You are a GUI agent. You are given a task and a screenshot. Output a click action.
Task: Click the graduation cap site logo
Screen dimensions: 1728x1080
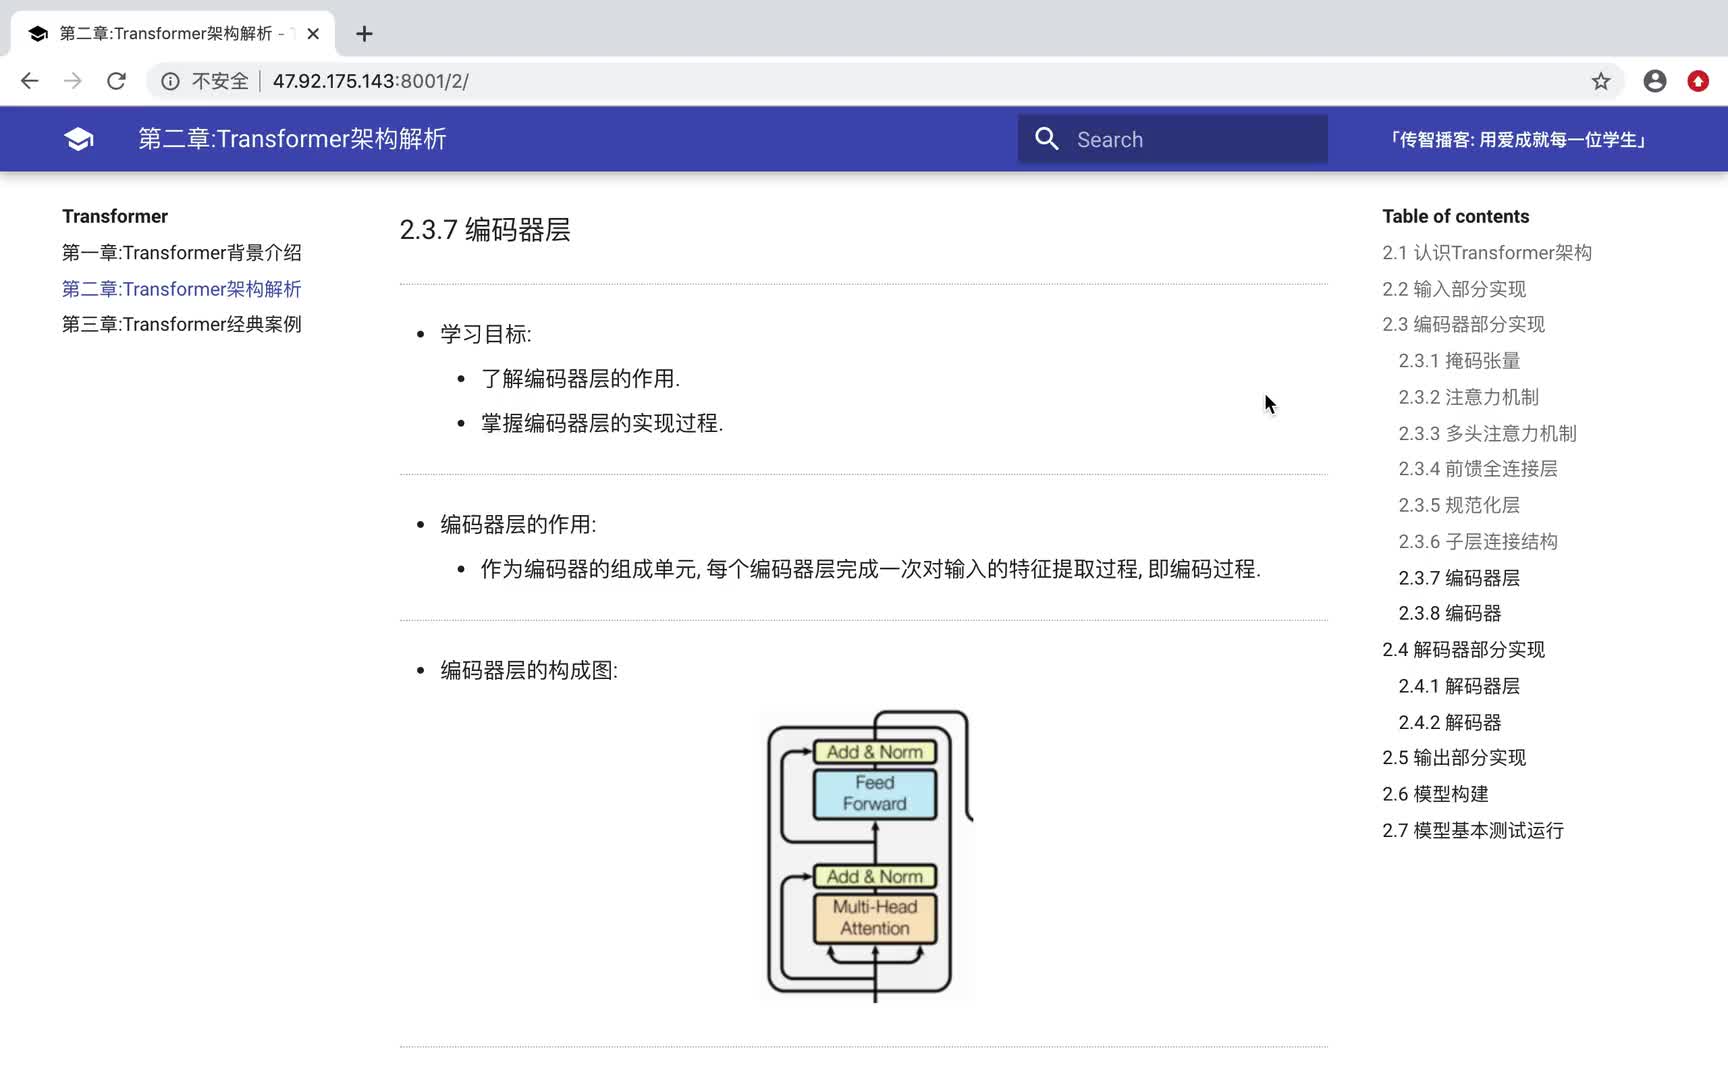pos(78,139)
